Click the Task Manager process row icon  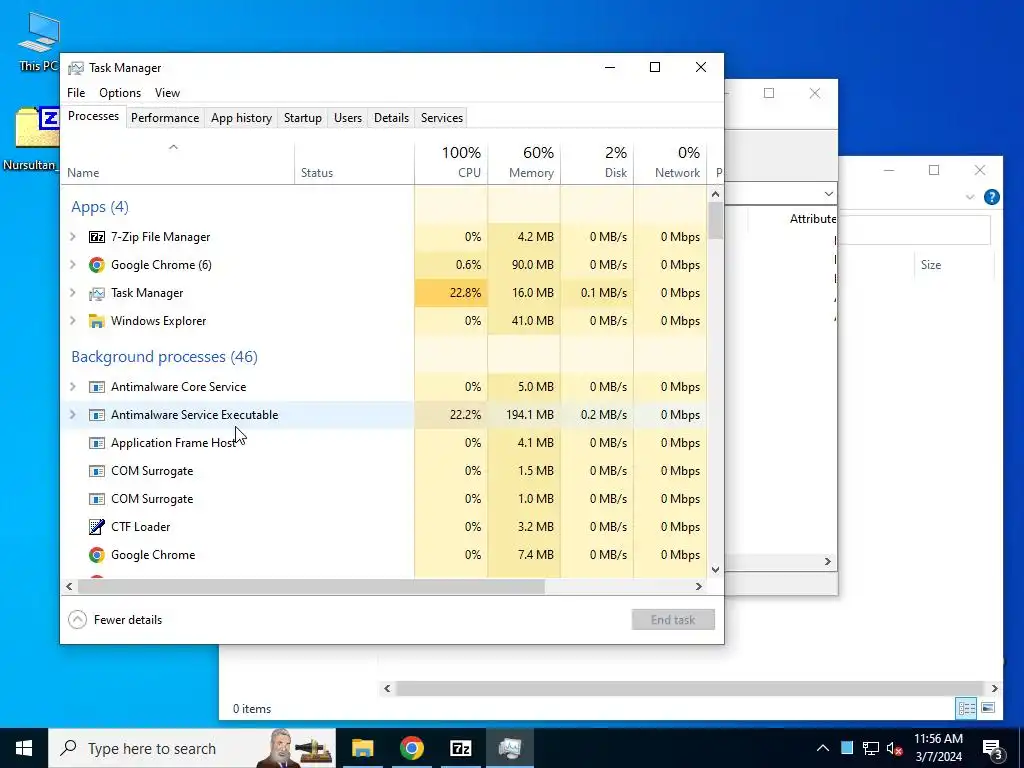[97, 293]
